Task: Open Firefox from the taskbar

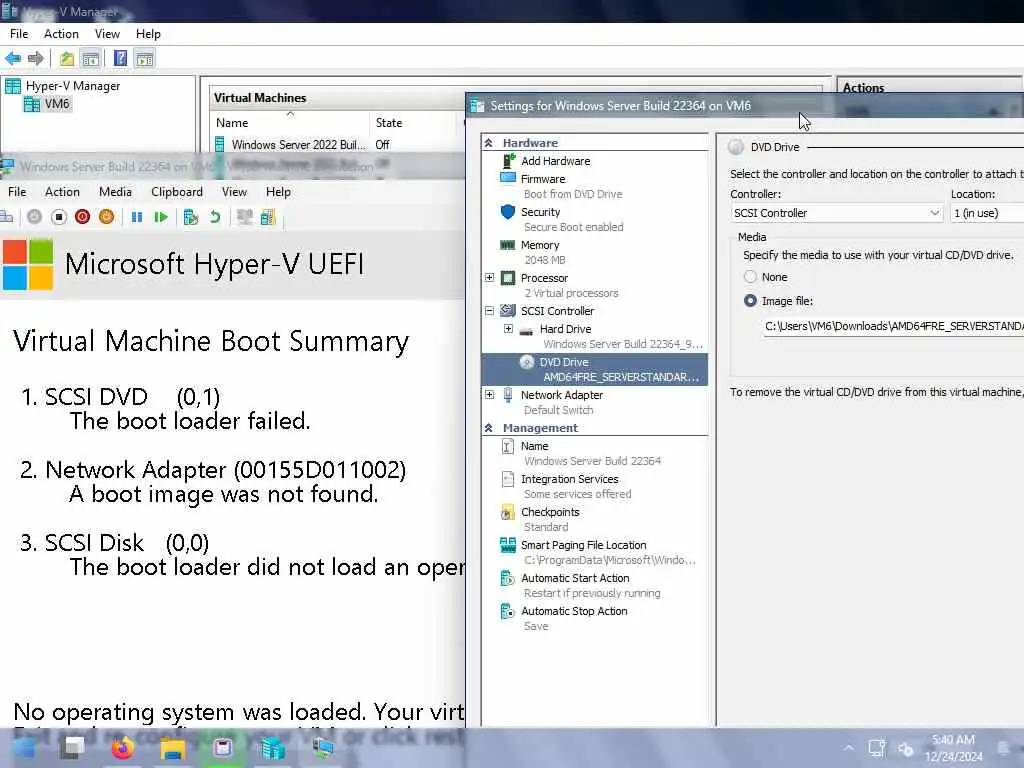Action: pos(122,748)
